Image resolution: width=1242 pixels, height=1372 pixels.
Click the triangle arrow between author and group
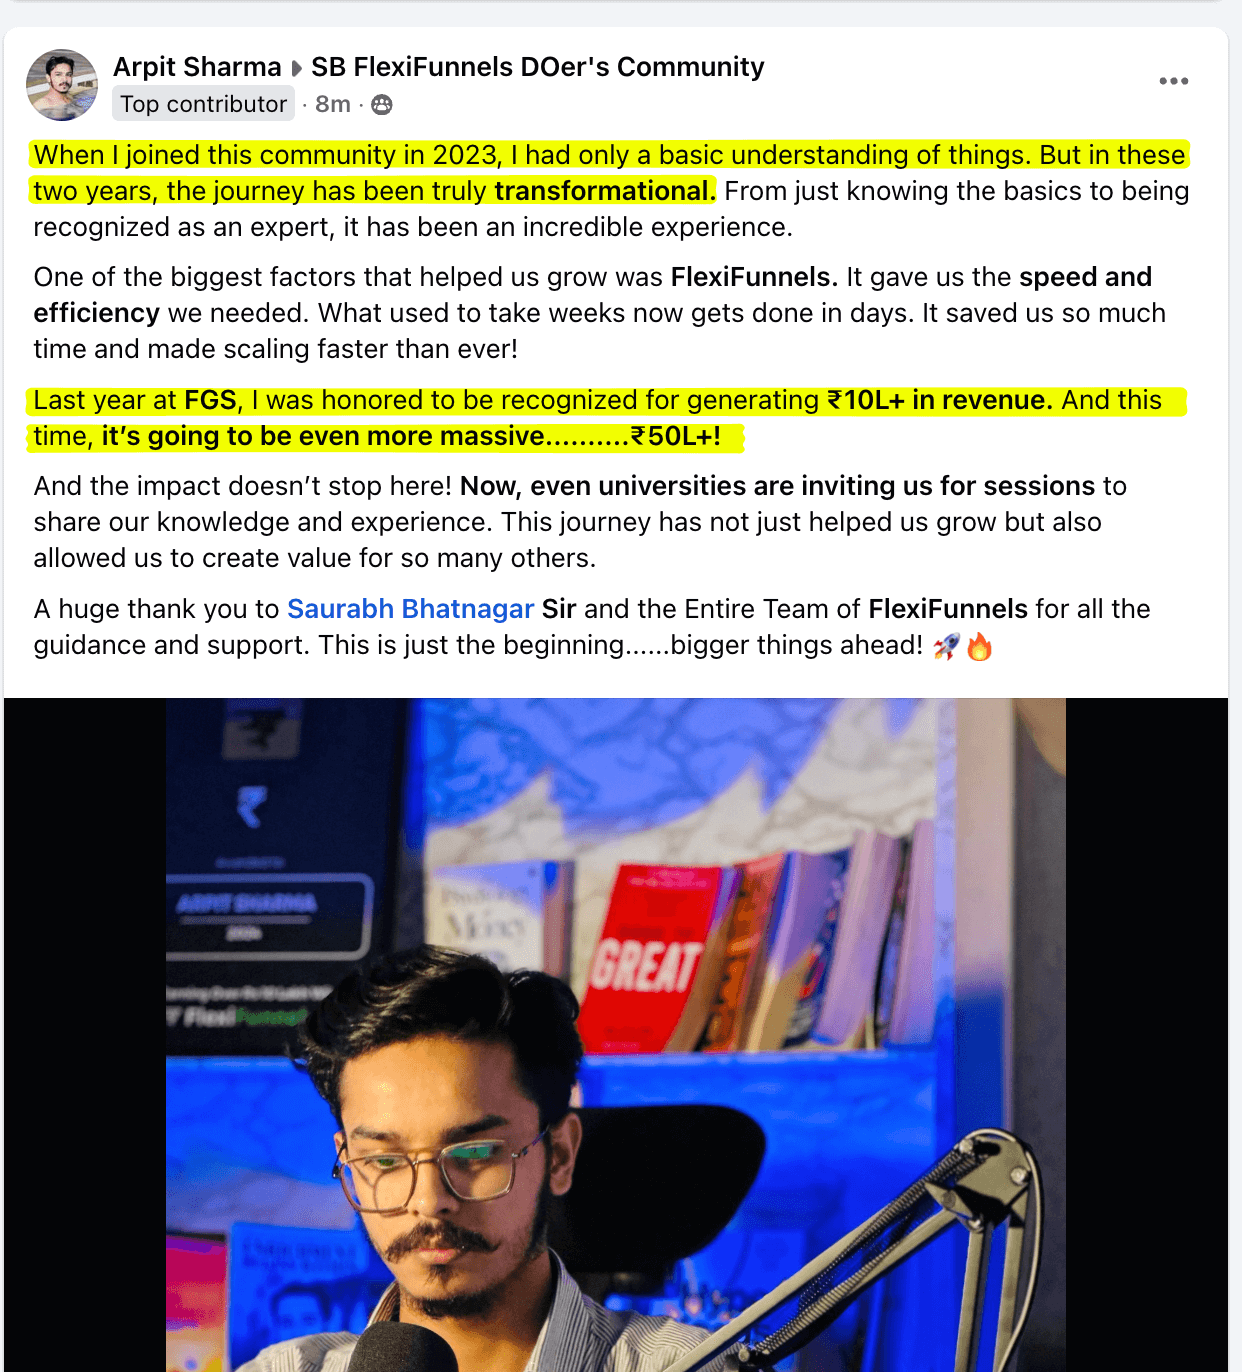point(297,68)
